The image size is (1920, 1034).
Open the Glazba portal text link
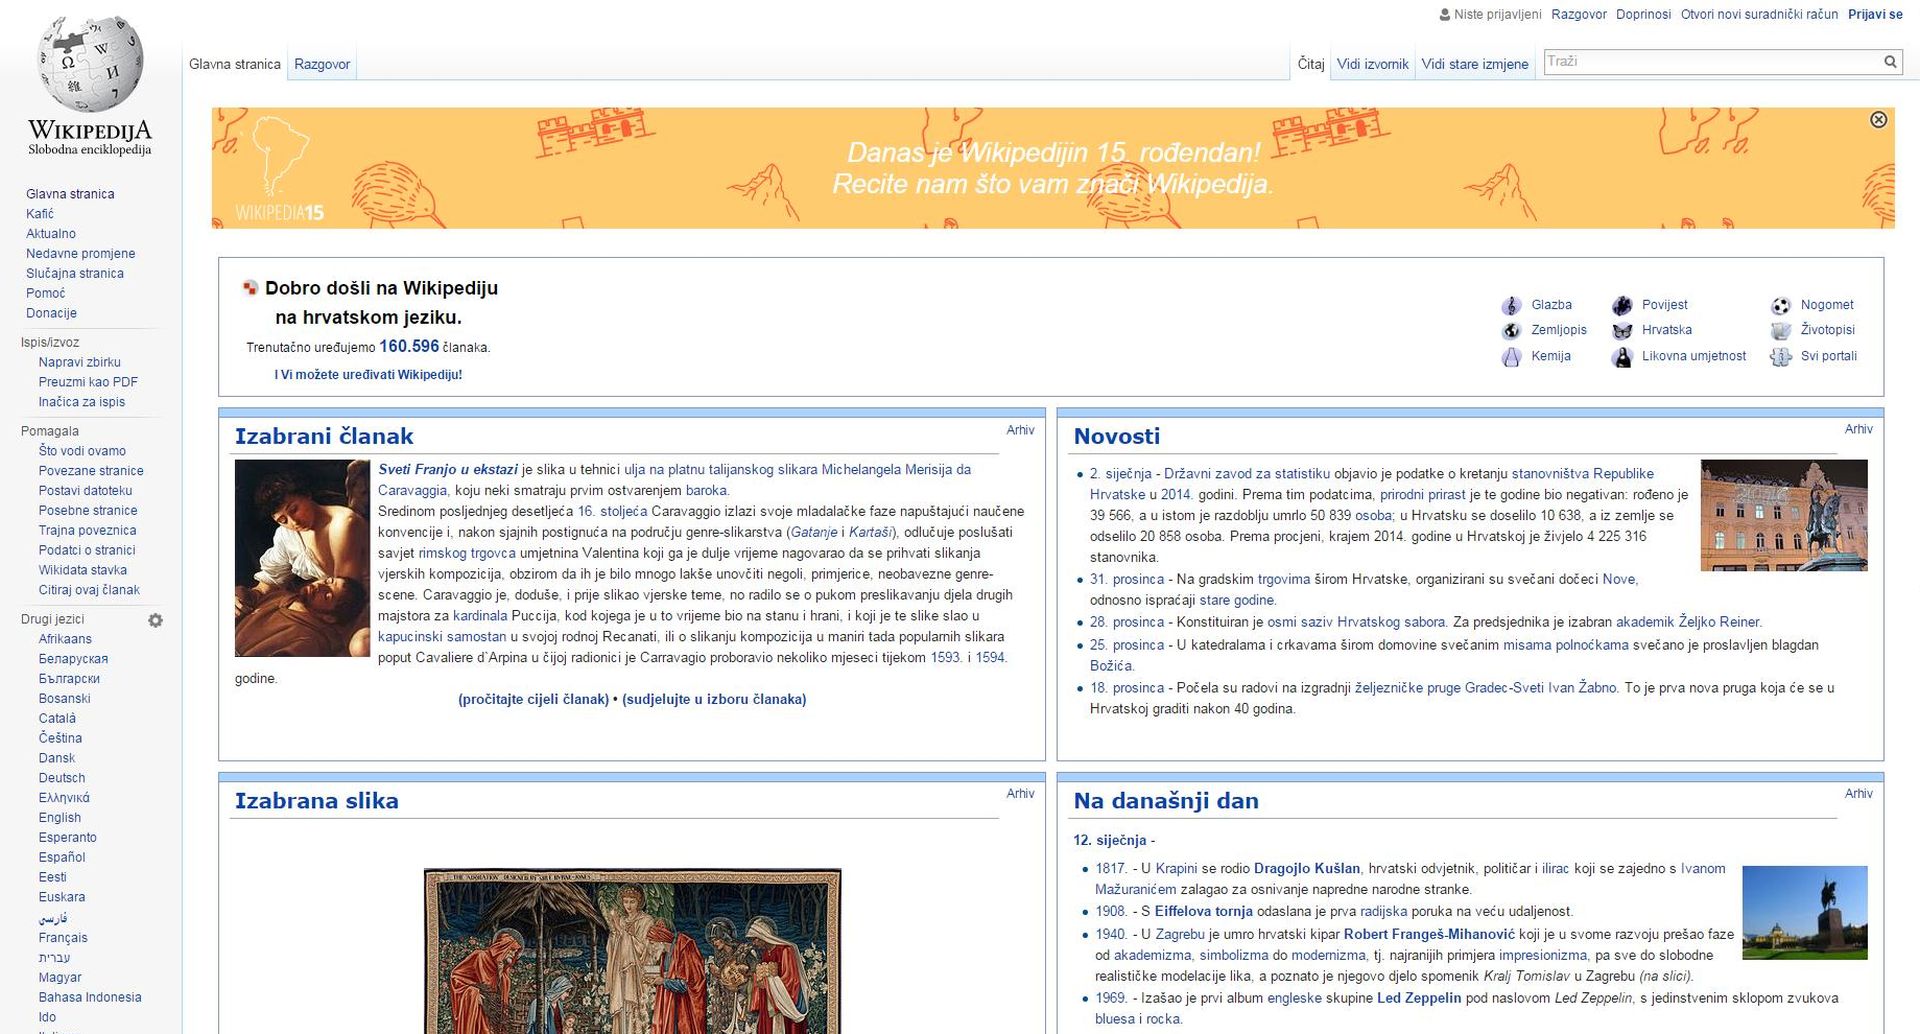point(1551,305)
